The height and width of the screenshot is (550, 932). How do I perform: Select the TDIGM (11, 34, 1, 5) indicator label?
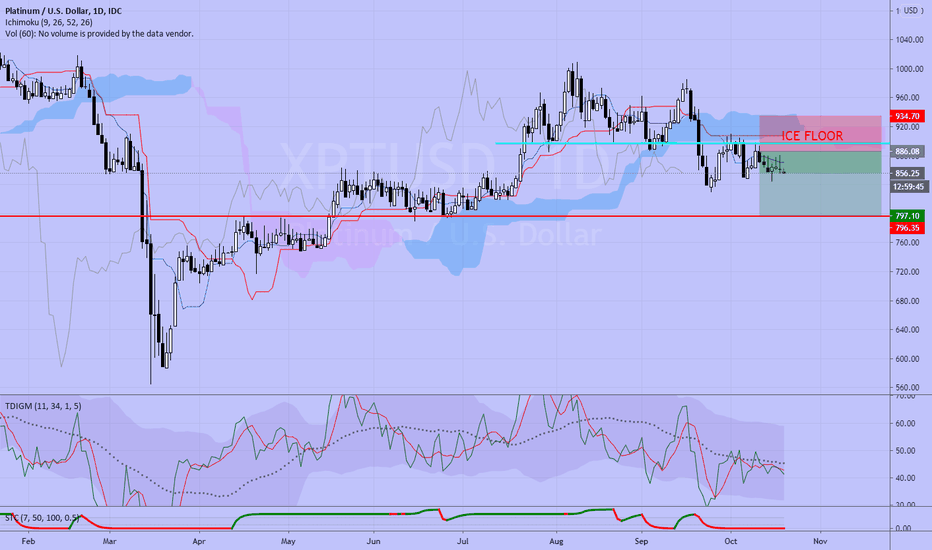(43, 406)
